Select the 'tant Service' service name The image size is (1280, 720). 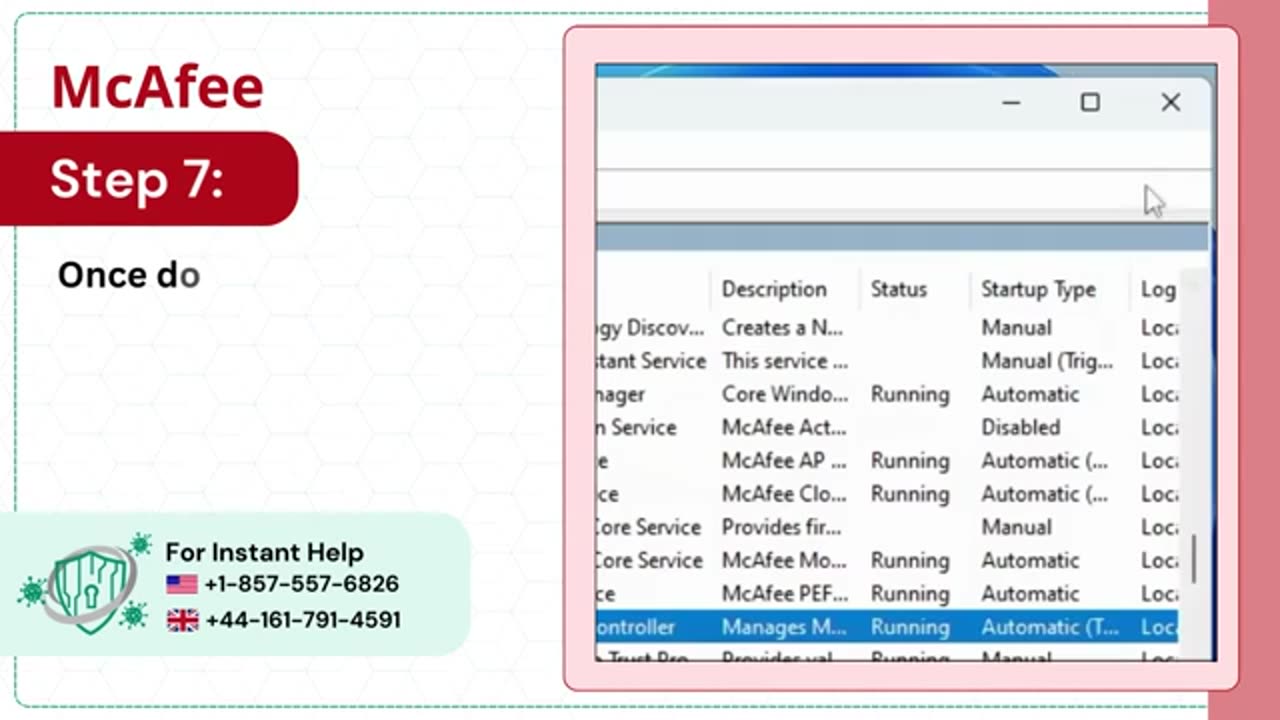[x=651, y=361]
